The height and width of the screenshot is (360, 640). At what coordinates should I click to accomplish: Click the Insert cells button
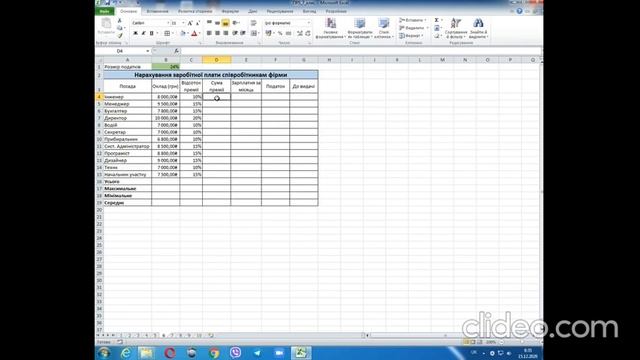[412, 20]
